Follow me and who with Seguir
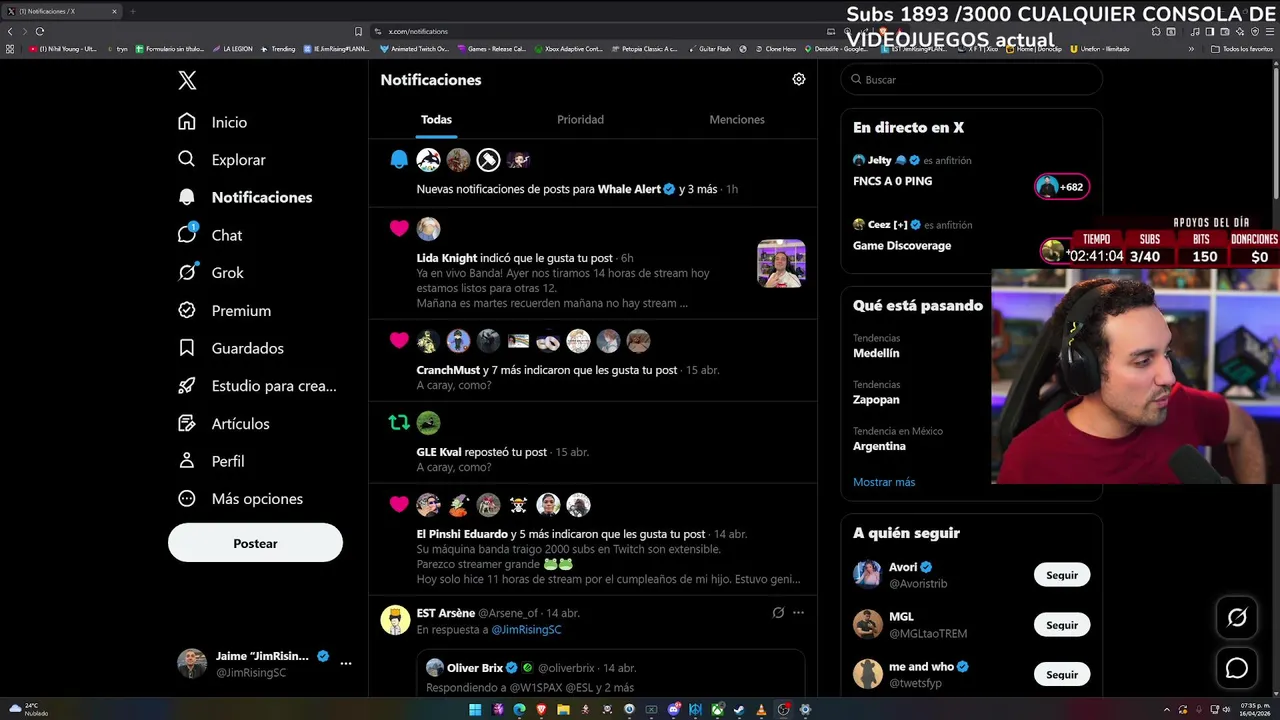This screenshot has height=720, width=1280. coord(1062,675)
